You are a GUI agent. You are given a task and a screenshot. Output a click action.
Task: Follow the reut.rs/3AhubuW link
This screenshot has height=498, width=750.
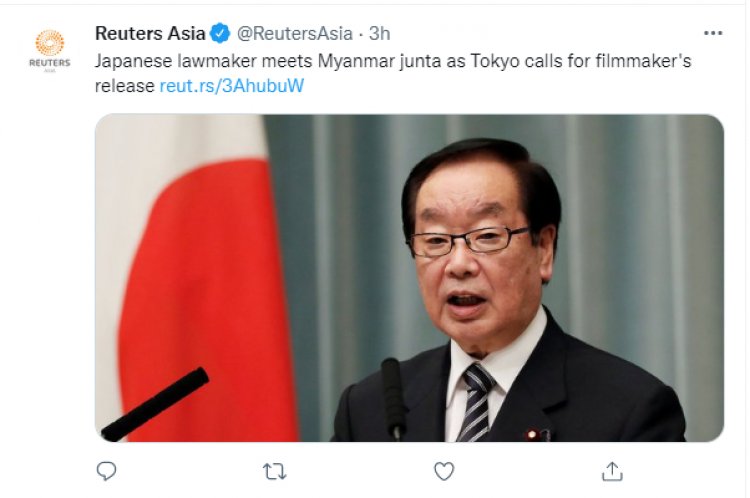click(232, 86)
